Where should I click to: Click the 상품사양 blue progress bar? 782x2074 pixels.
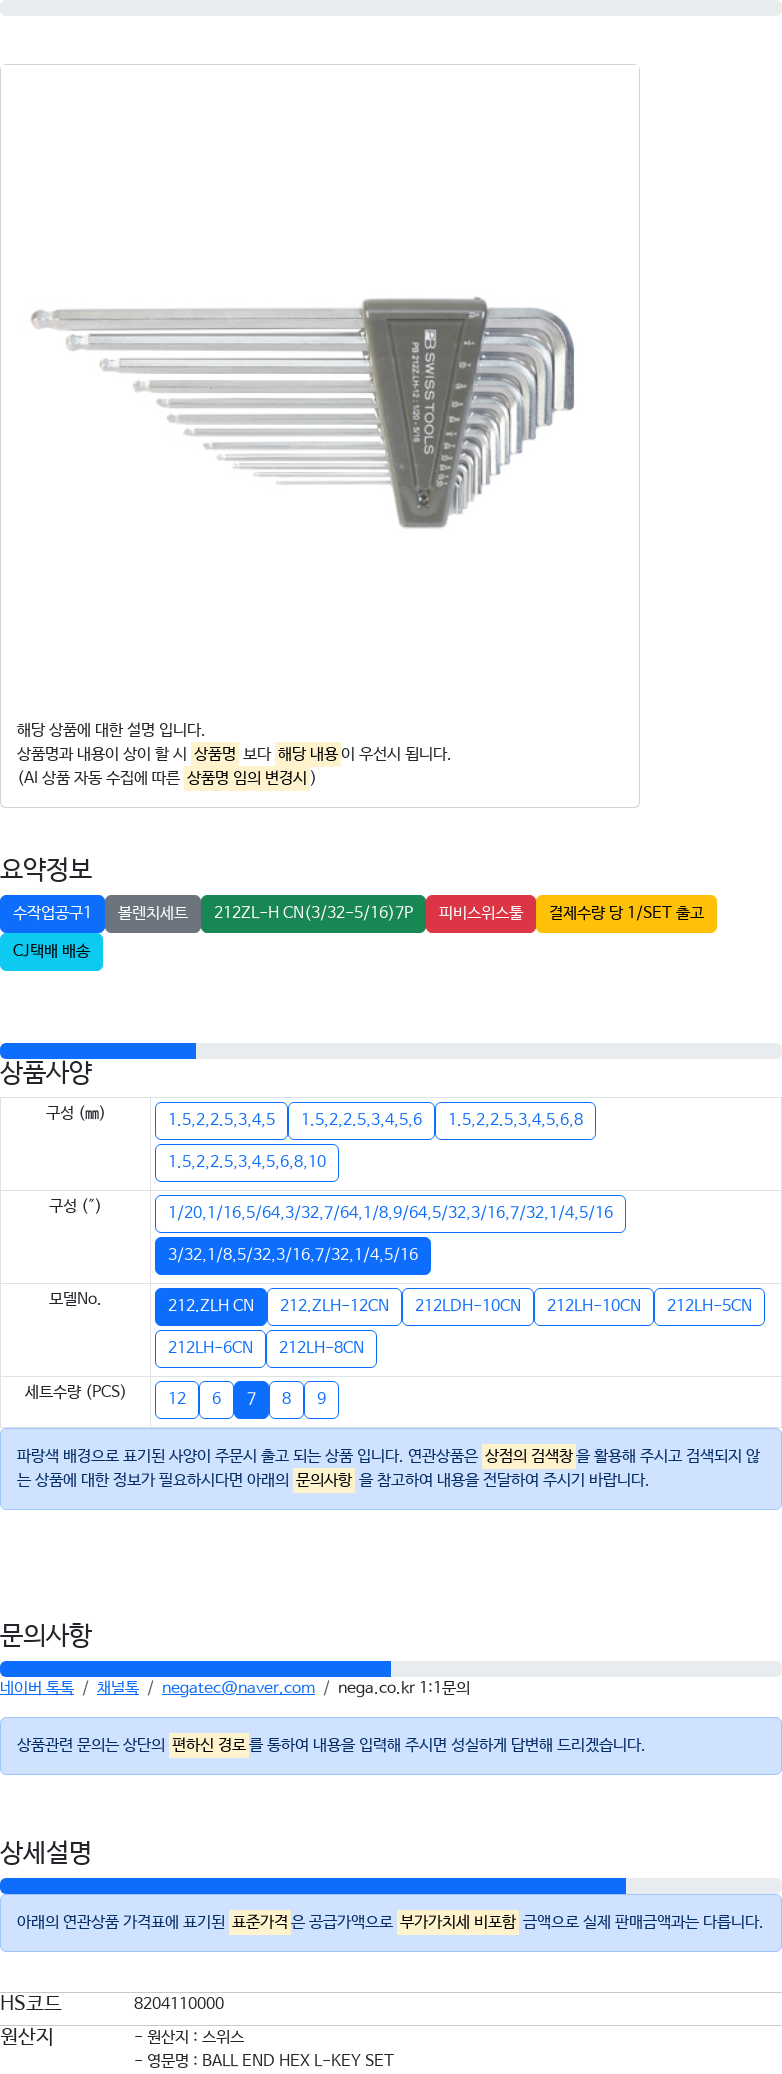[x=98, y=1051]
